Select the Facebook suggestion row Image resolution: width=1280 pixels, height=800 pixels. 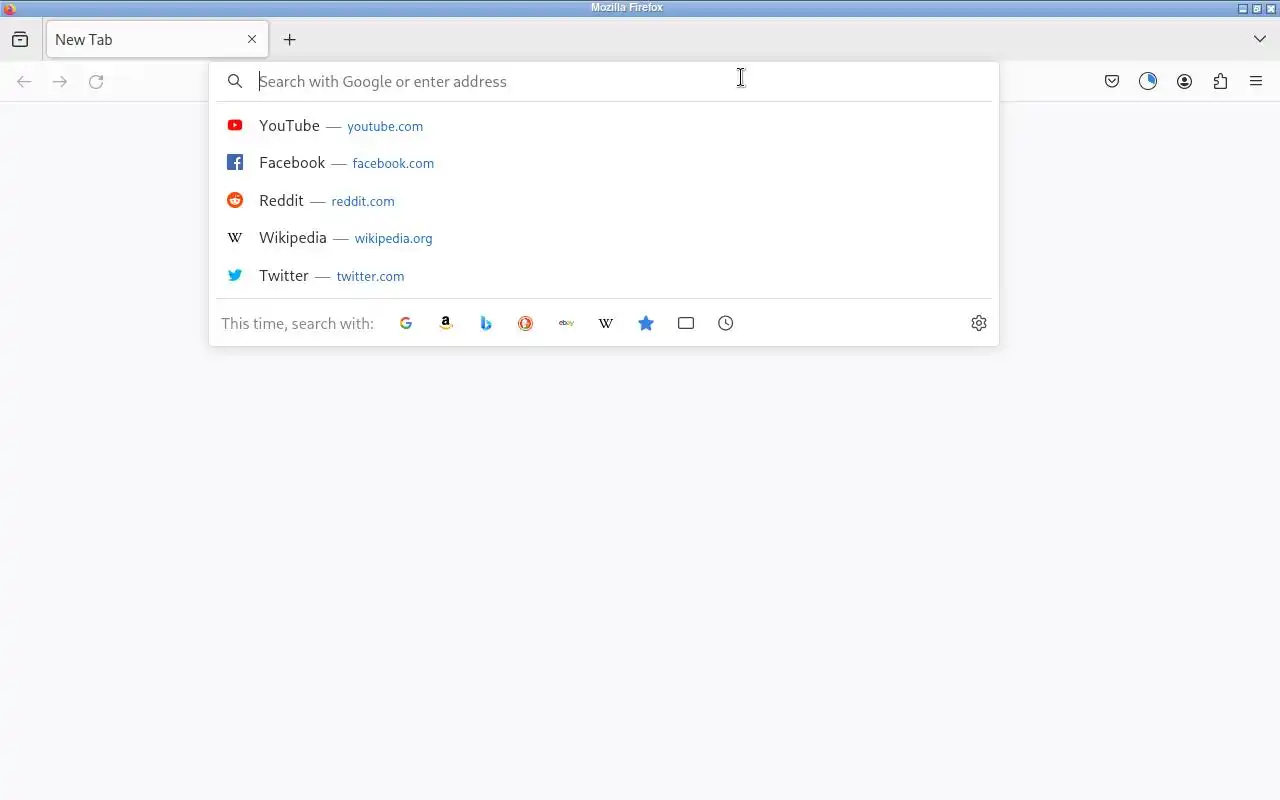tap(604, 163)
